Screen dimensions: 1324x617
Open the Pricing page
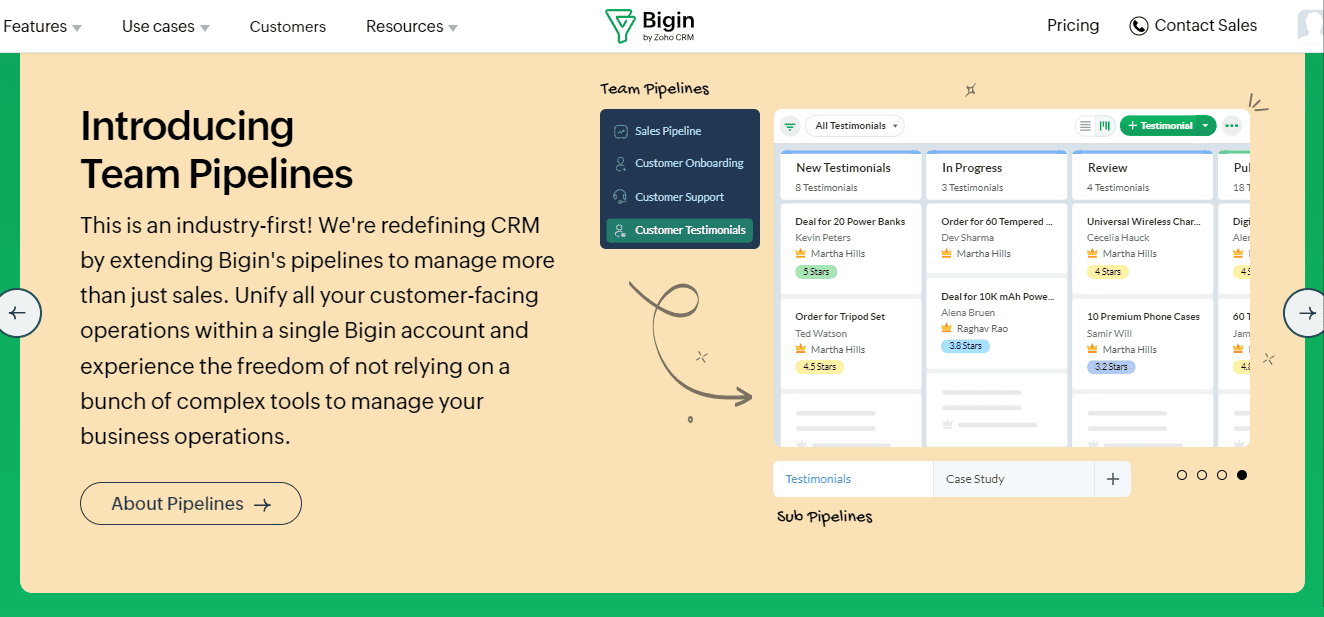click(x=1073, y=26)
